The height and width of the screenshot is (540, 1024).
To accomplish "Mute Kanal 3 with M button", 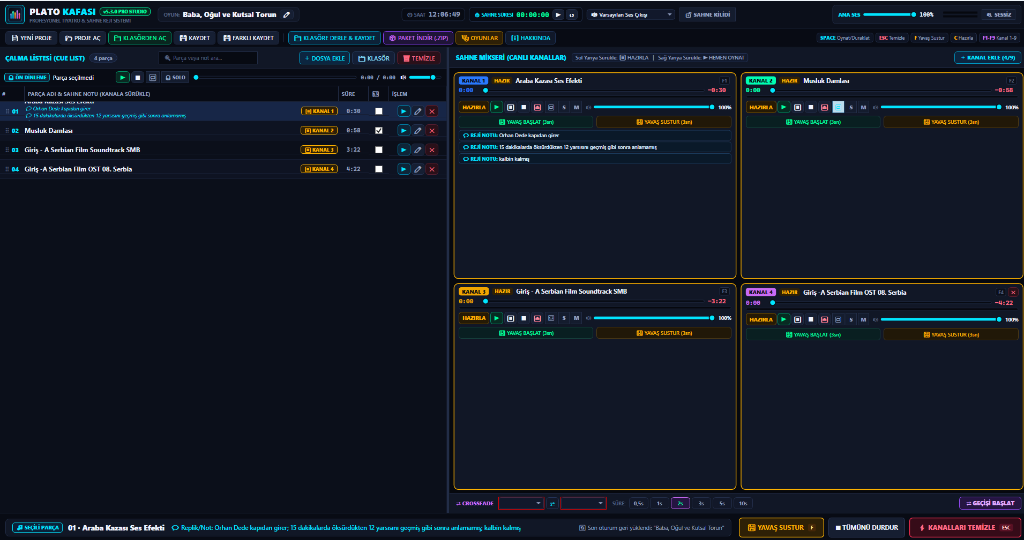I will [x=576, y=318].
